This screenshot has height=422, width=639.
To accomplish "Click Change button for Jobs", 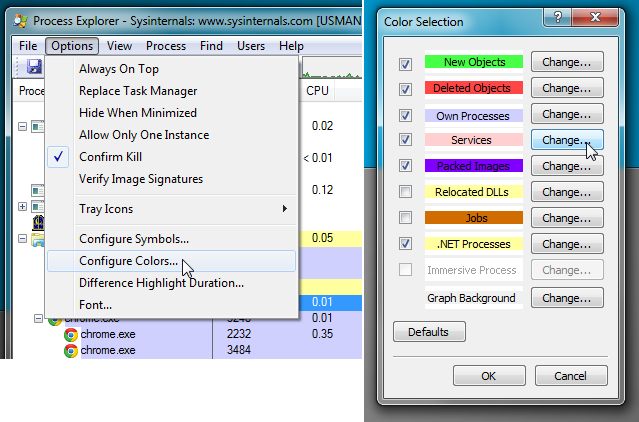I will coord(567,218).
